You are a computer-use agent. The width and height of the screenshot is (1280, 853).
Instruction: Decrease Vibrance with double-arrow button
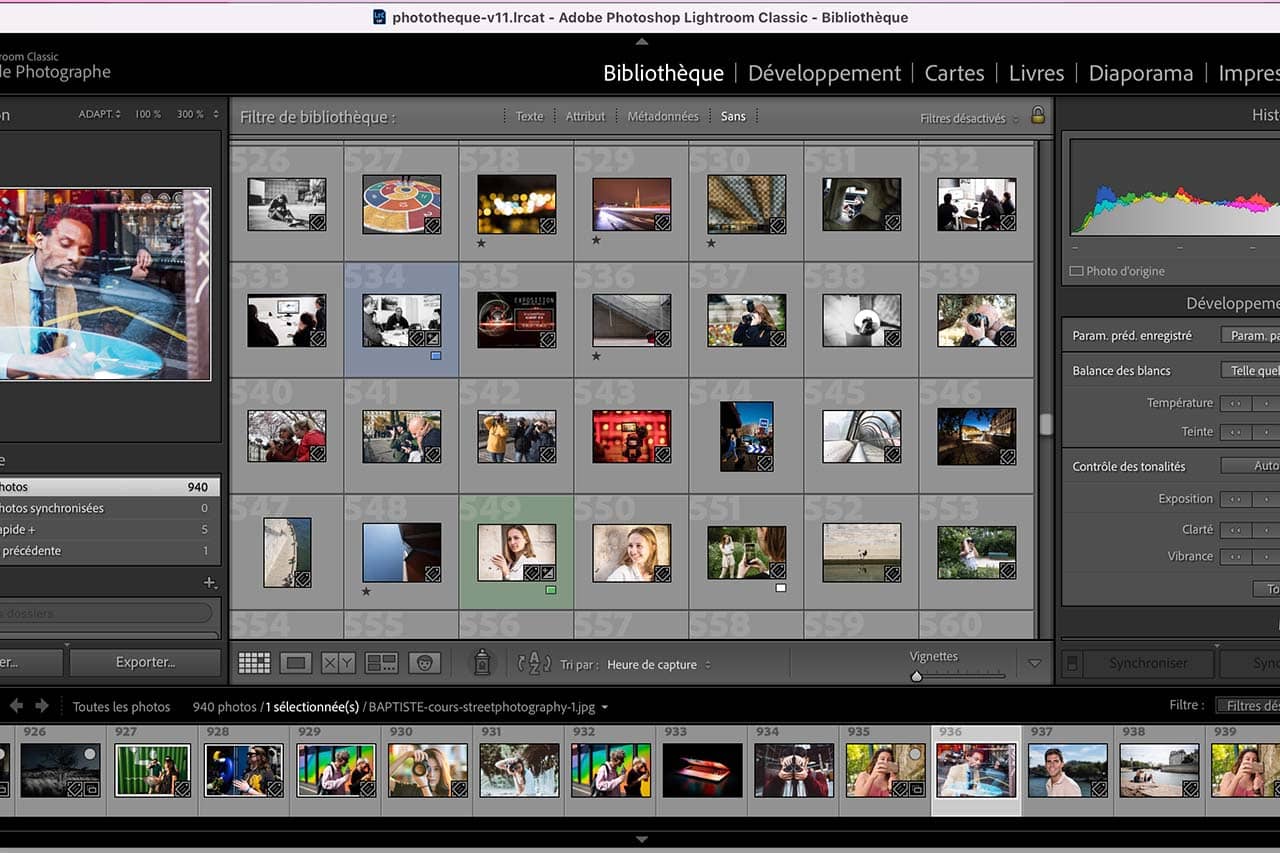click(1238, 557)
